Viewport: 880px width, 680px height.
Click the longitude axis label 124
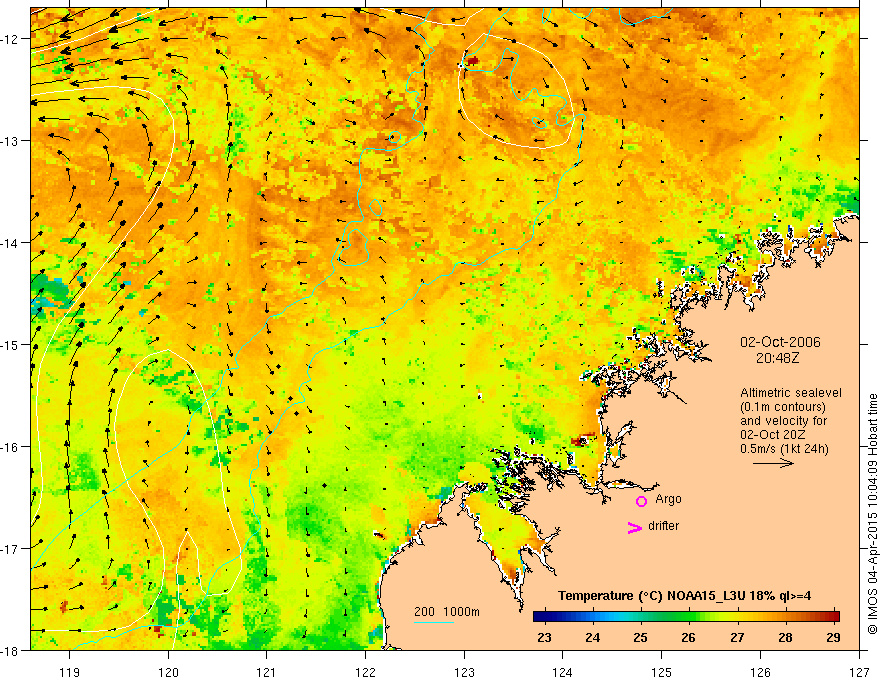click(x=563, y=672)
